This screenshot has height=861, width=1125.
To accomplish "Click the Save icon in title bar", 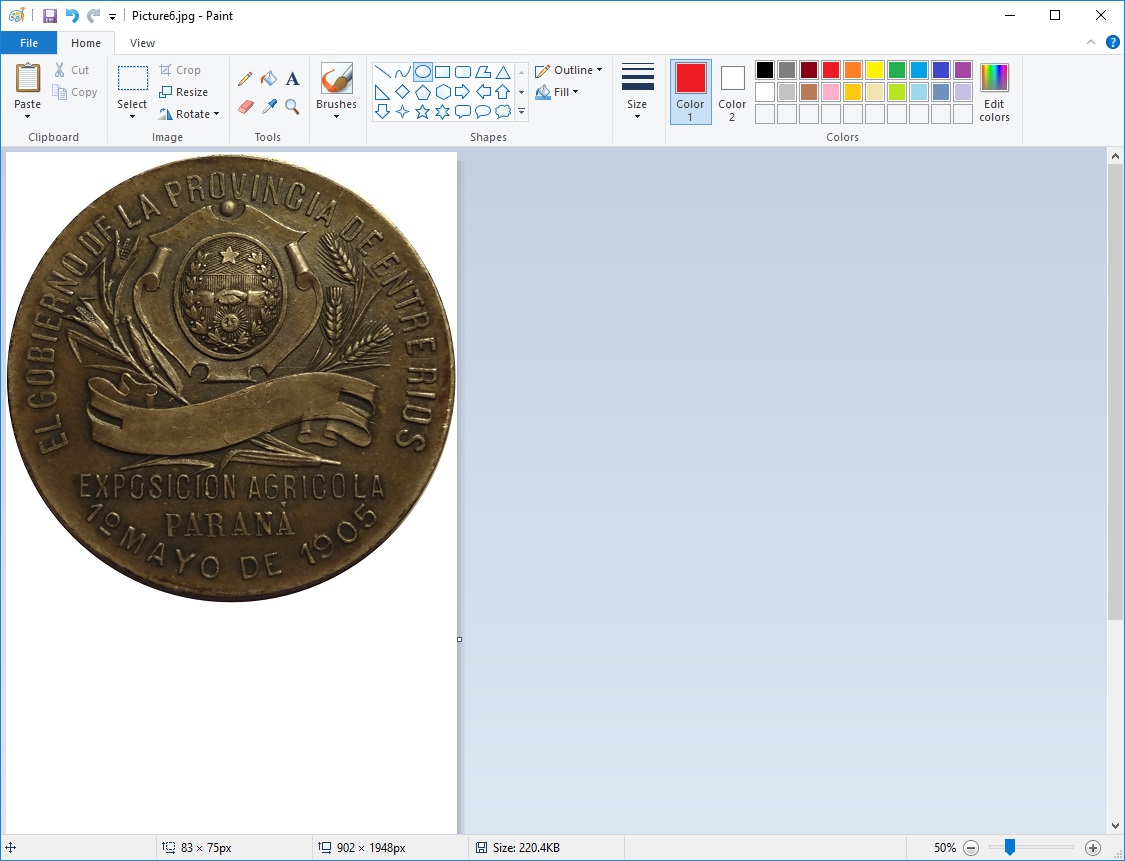I will coord(50,16).
